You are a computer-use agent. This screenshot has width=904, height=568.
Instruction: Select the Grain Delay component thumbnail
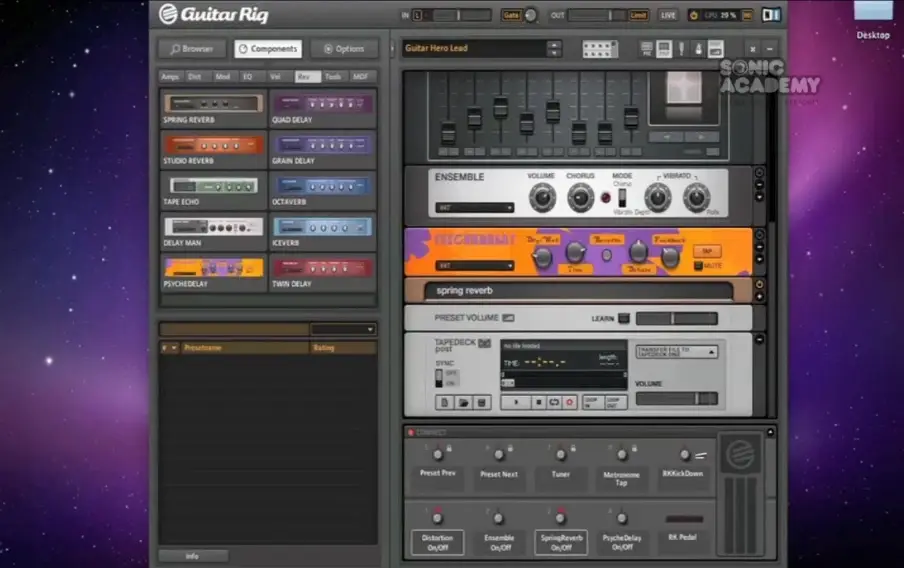click(x=322, y=145)
